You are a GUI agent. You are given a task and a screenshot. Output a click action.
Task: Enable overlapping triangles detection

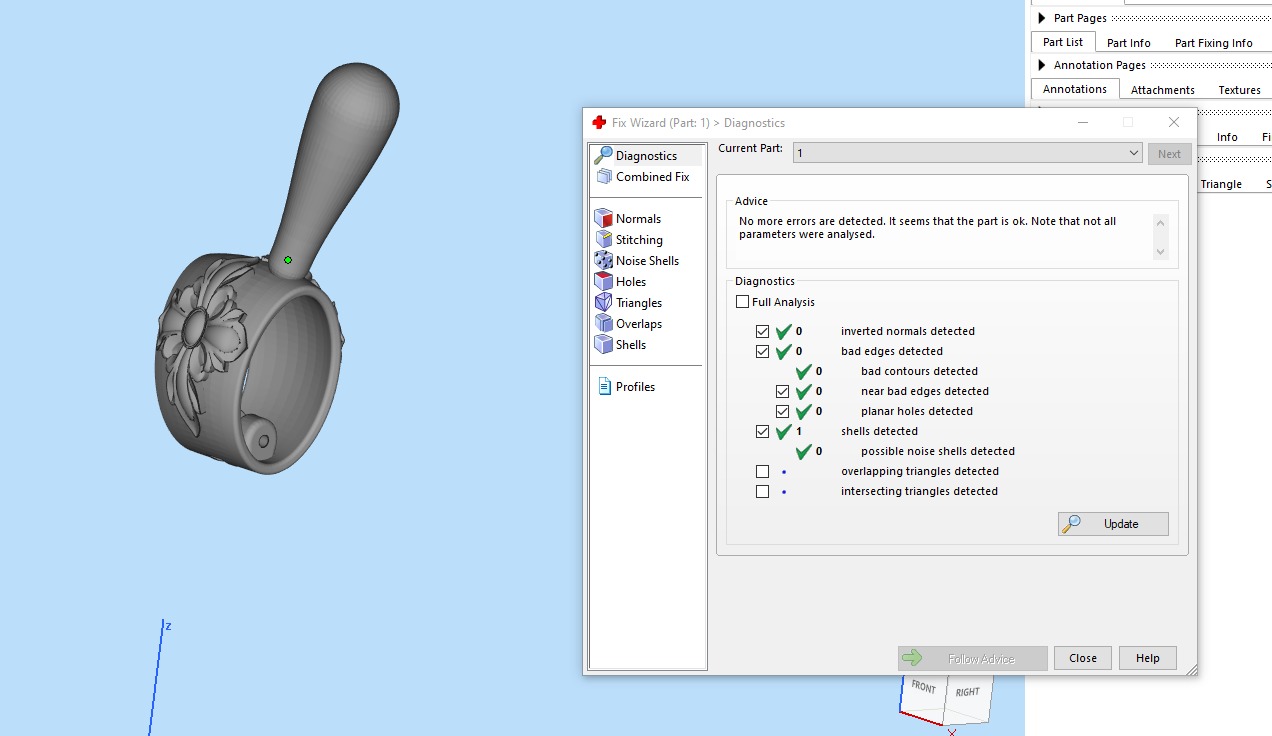pyautogui.click(x=763, y=471)
